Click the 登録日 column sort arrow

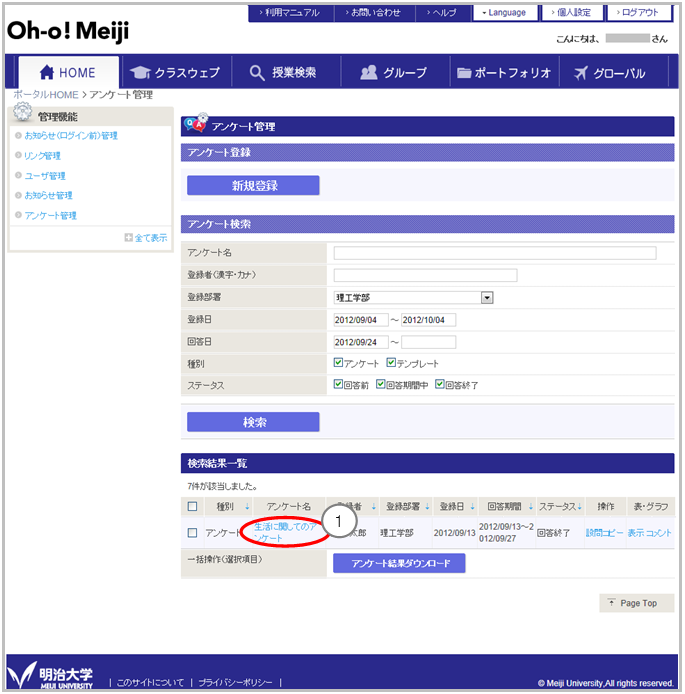point(472,506)
